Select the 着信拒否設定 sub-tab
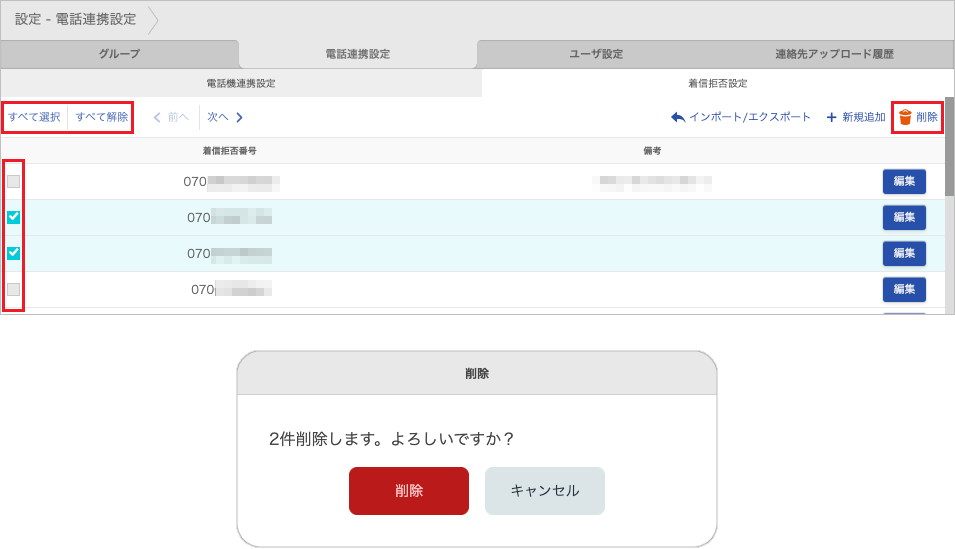 click(x=717, y=83)
